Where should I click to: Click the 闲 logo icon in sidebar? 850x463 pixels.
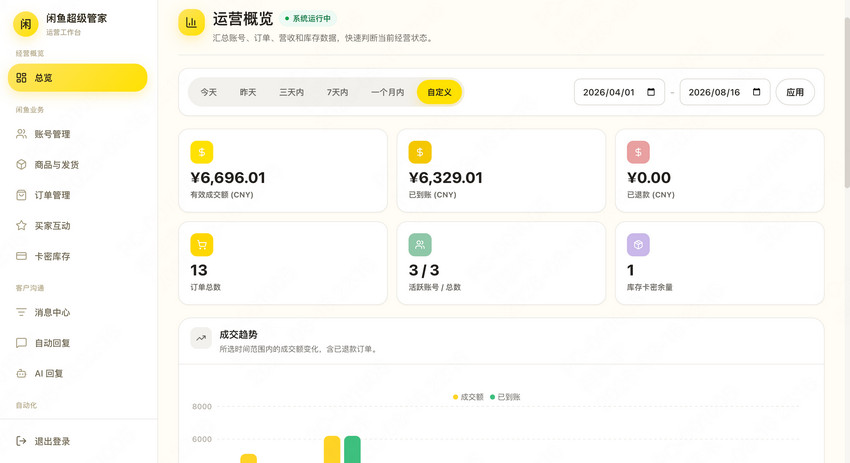(x=25, y=24)
